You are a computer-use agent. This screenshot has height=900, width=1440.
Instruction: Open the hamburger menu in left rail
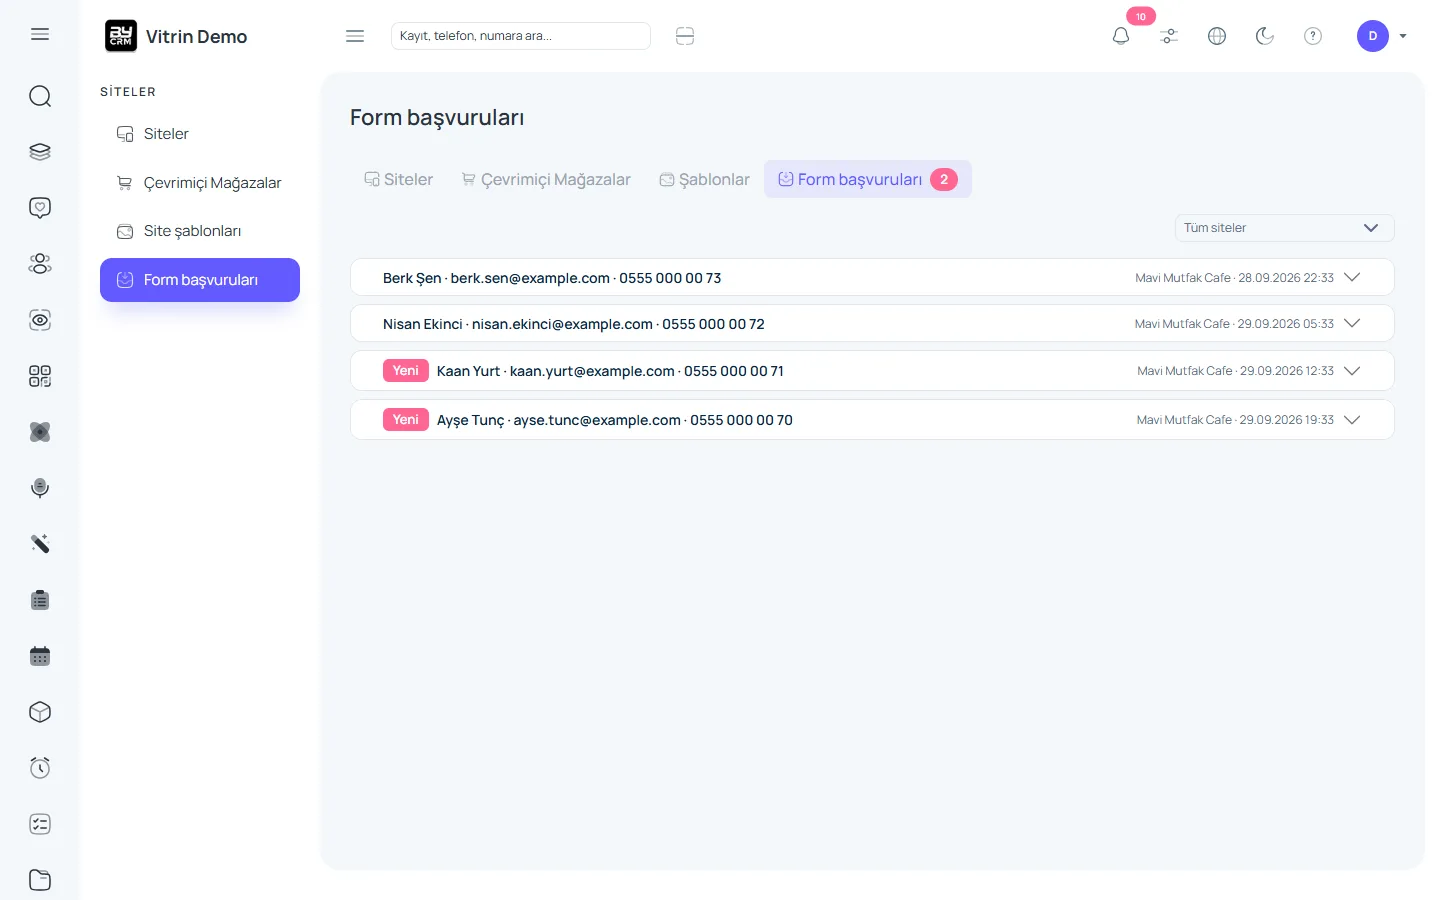click(x=40, y=35)
